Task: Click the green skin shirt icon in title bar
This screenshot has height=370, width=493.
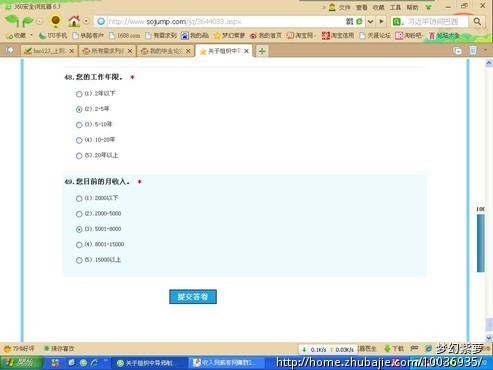Action: tap(428, 7)
